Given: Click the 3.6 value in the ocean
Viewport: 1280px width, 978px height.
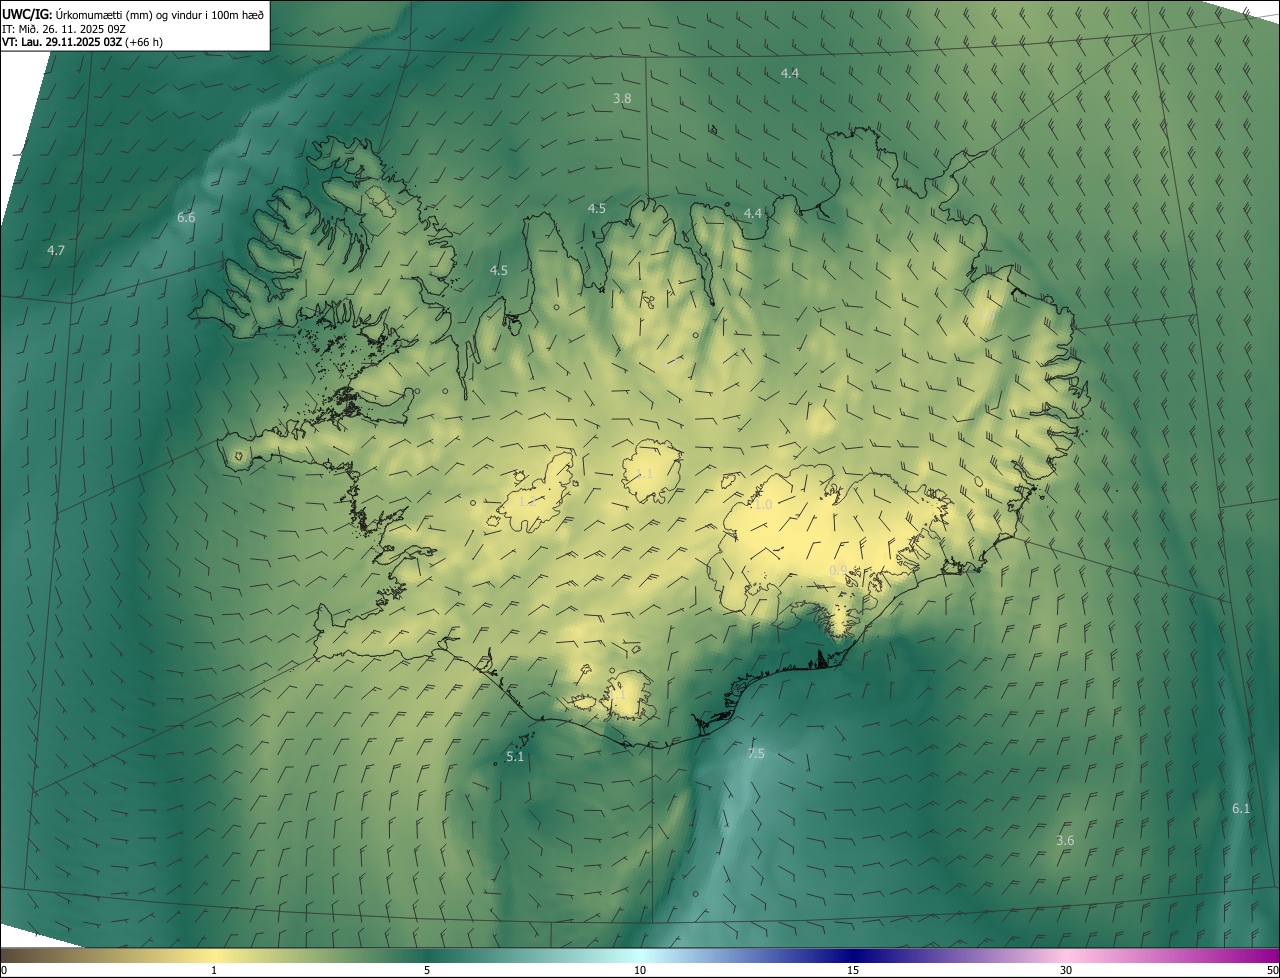Looking at the screenshot, I should point(1065,841).
